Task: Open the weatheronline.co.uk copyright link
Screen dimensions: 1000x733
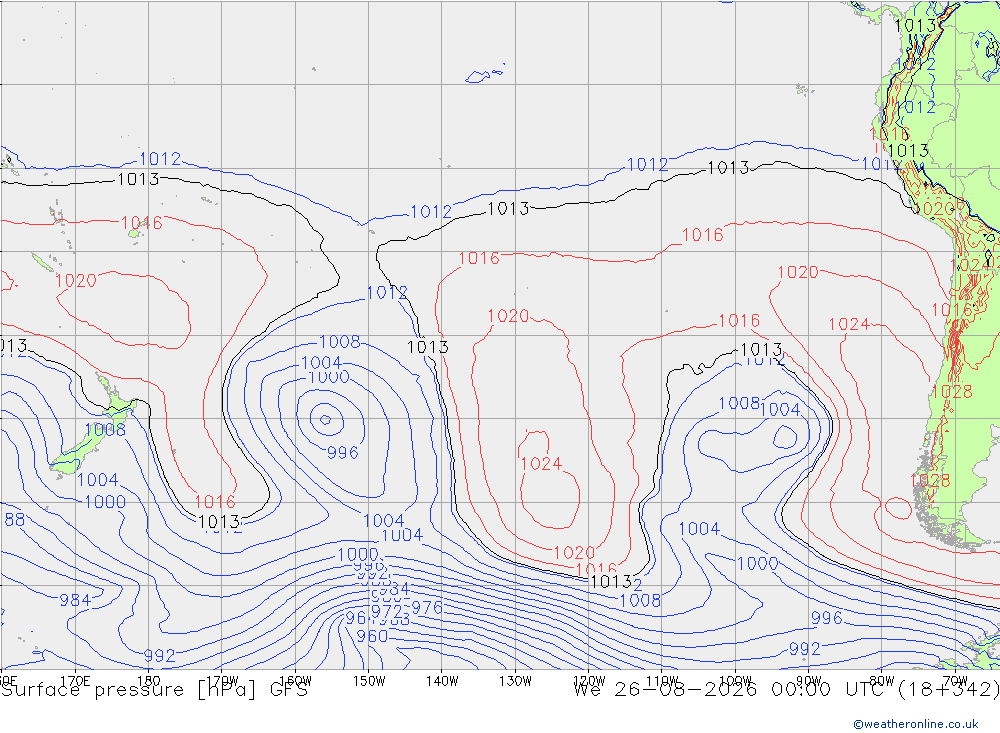Action: [x=915, y=723]
